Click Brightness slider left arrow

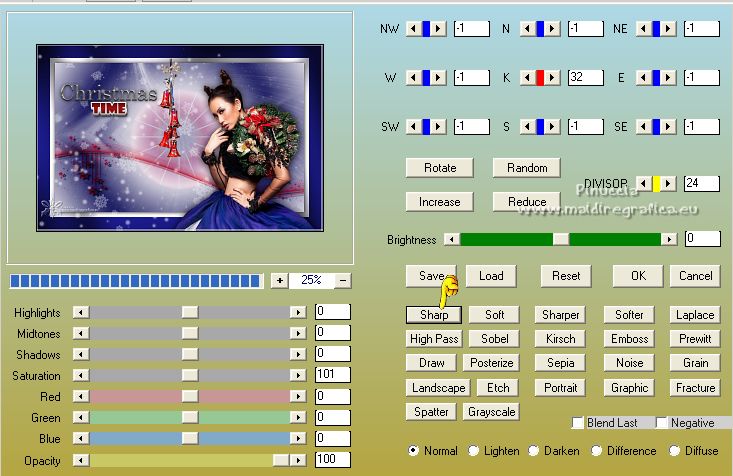(452, 239)
